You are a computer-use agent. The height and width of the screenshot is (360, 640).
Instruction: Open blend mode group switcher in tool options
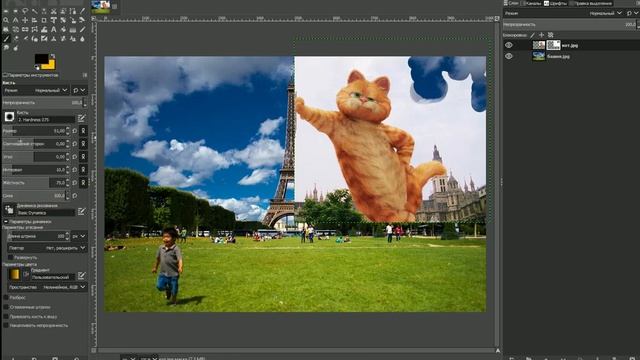(80, 90)
